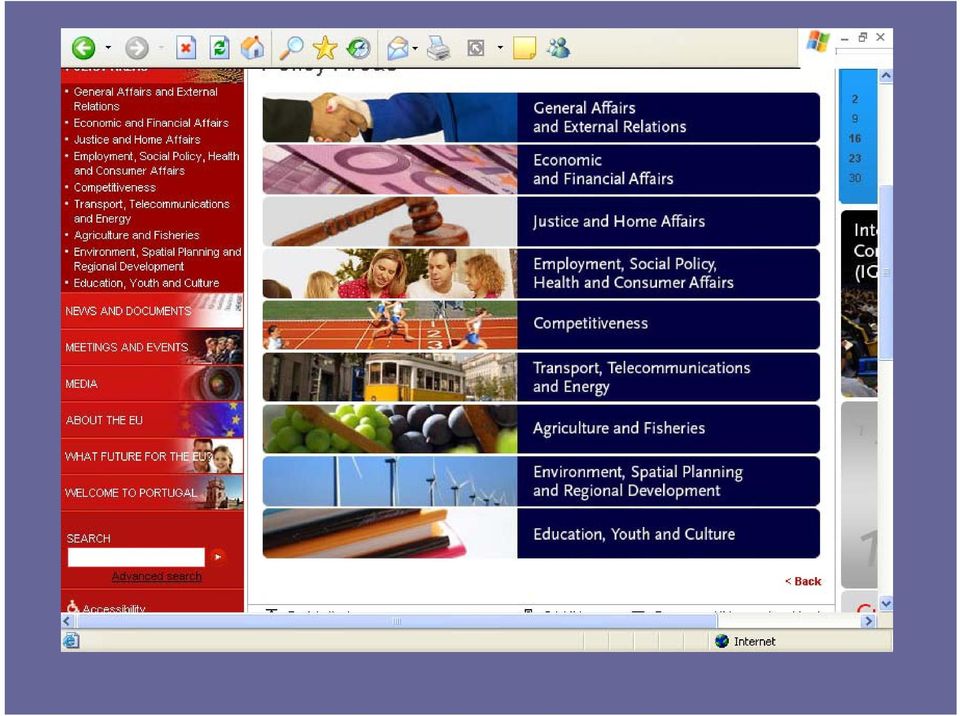960x716 pixels.
Task: Select date 2 in the calendar
Action: click(x=855, y=99)
